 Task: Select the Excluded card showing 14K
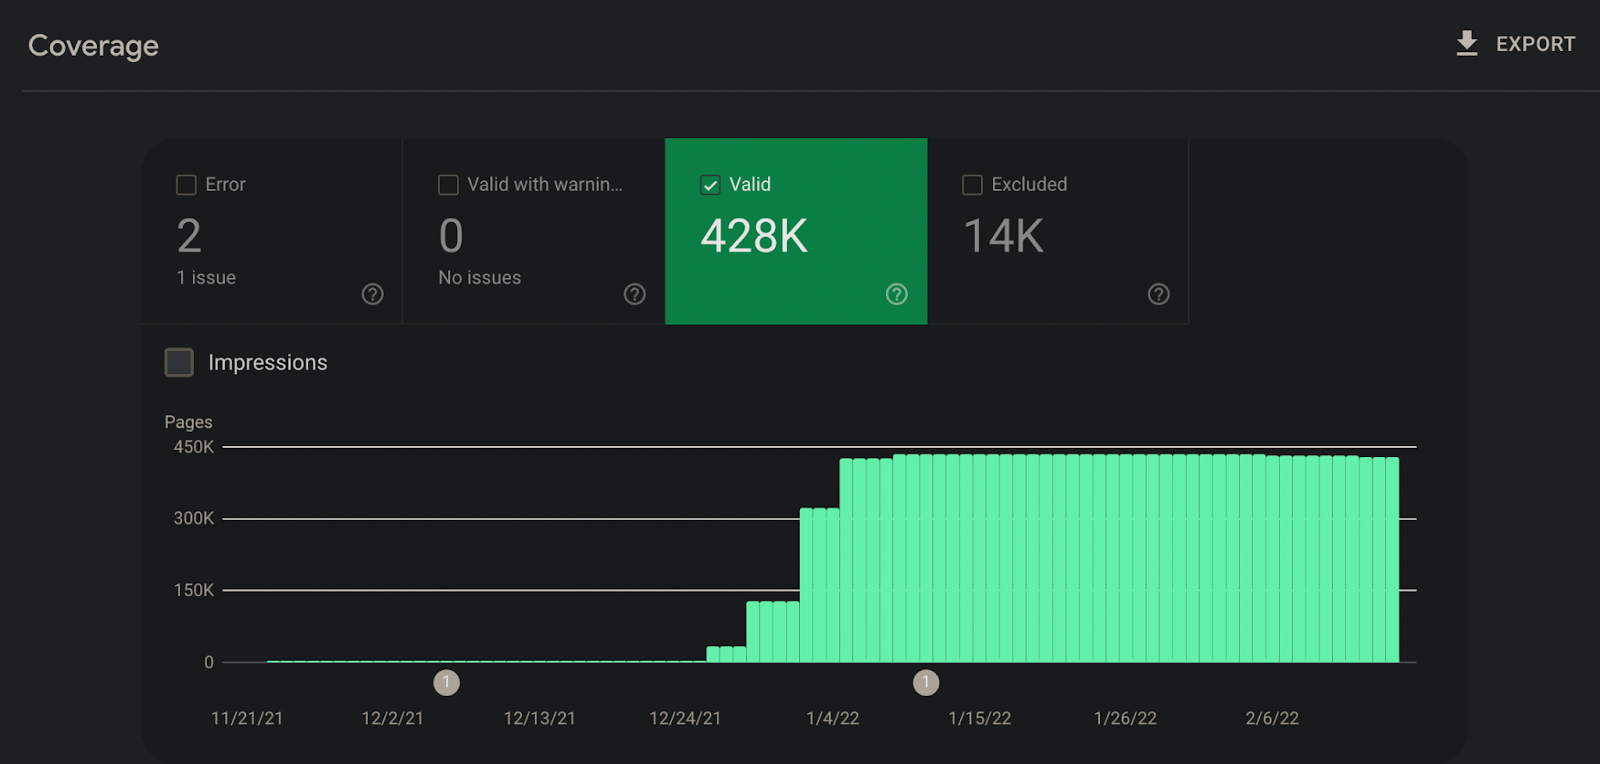[1058, 231]
